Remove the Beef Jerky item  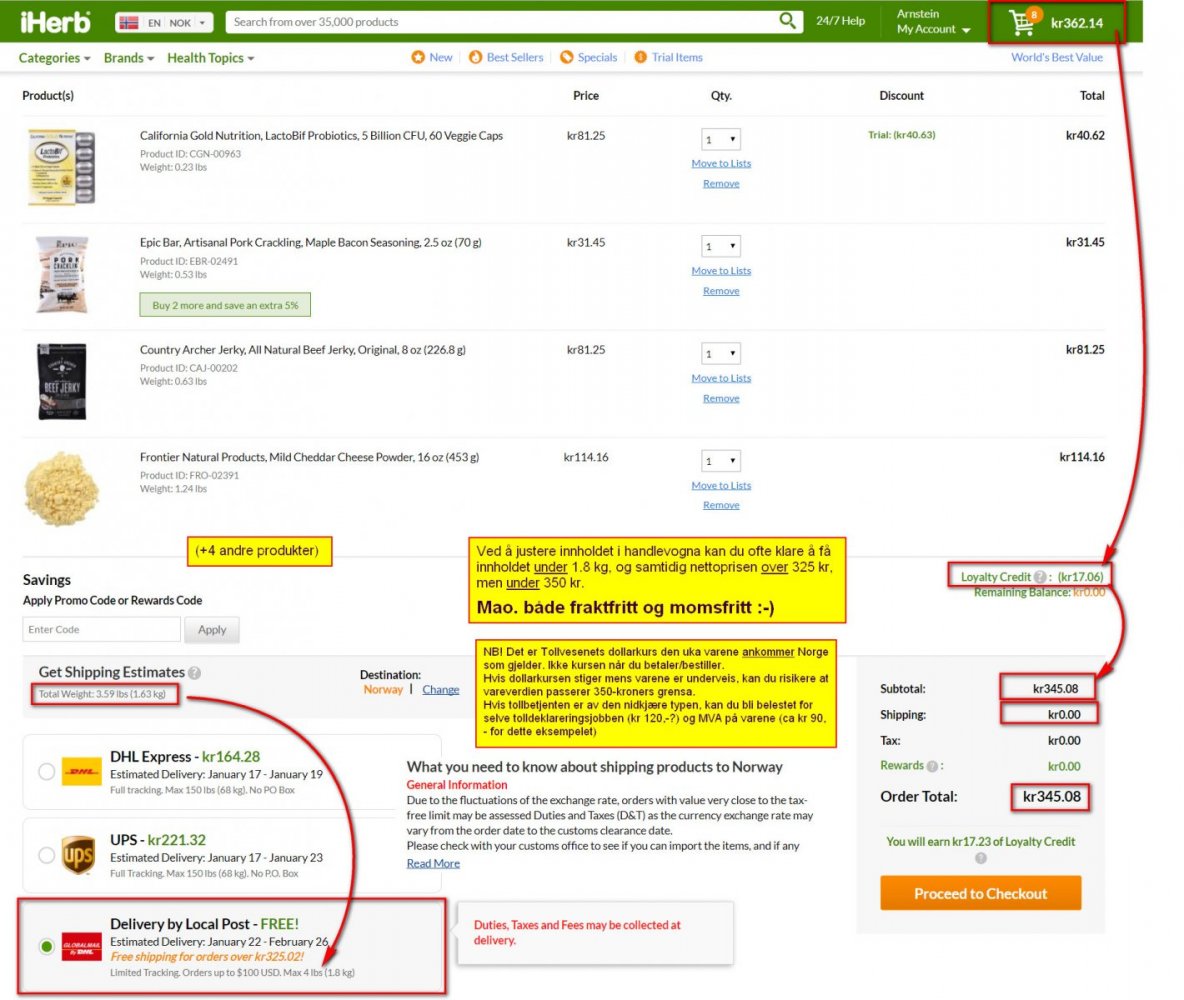[720, 398]
